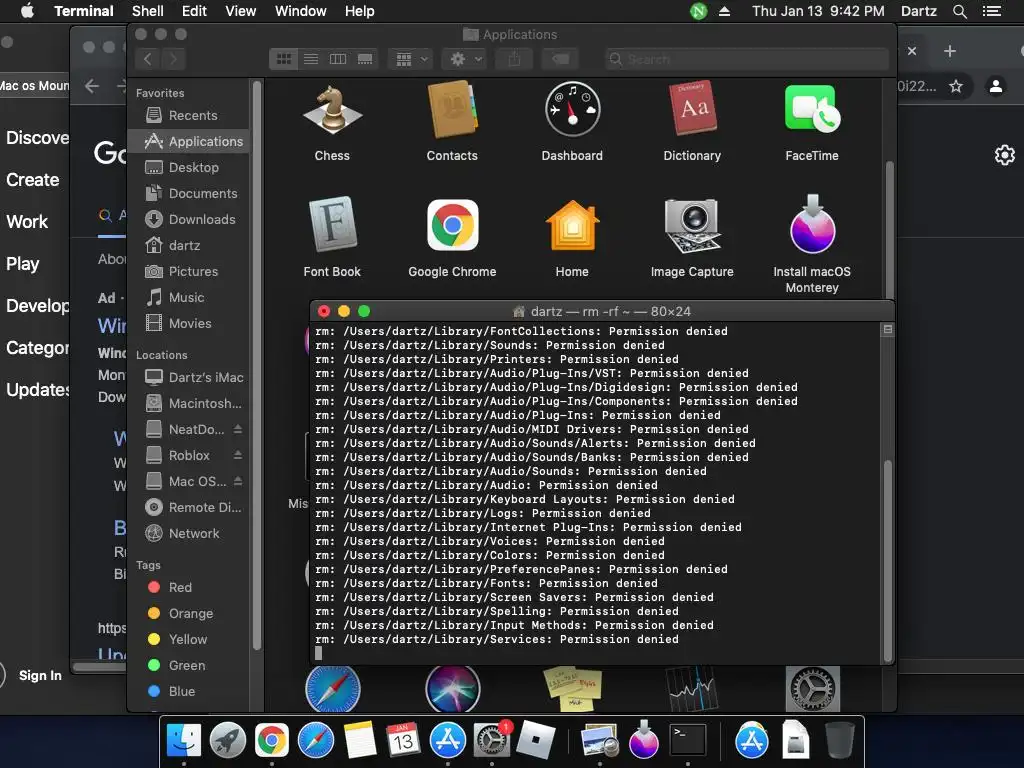Filter by Red tag in sidebar
1024x768 pixels.
(188, 587)
